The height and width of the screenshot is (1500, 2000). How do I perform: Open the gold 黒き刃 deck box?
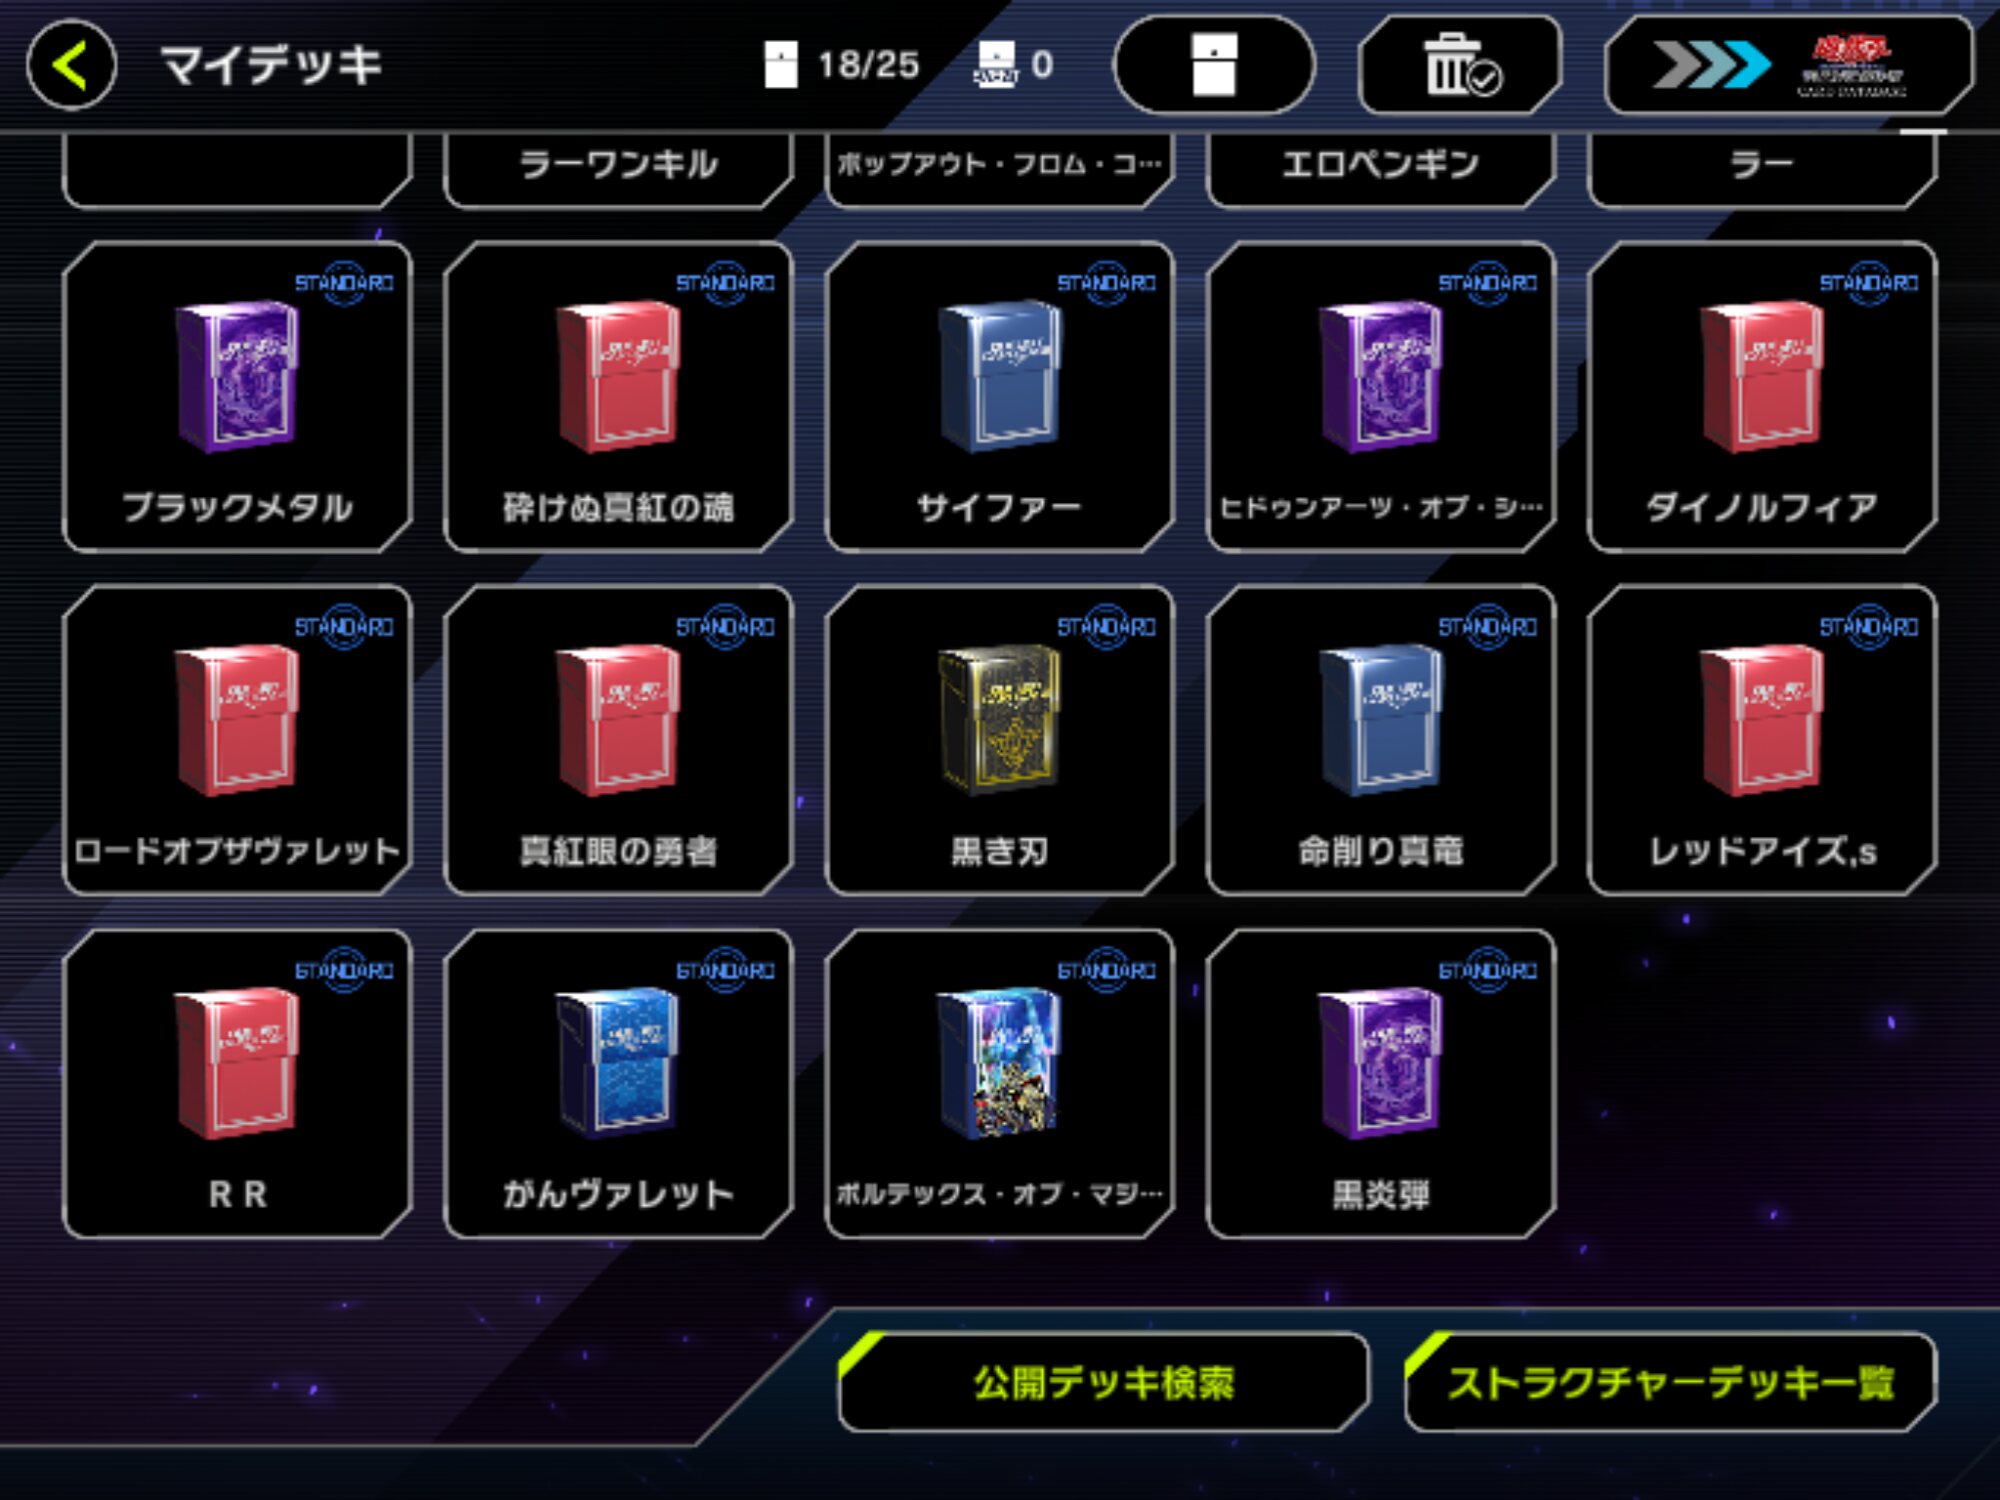pyautogui.click(x=999, y=740)
